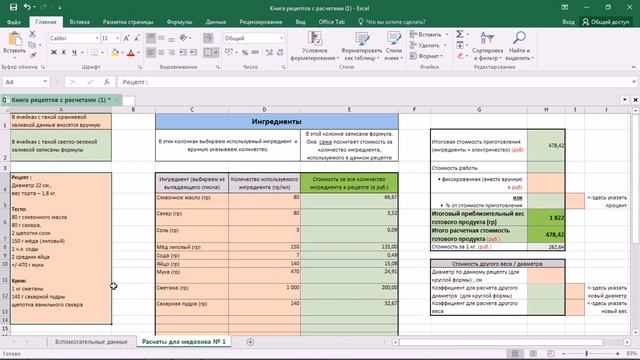Image resolution: width=640 pixels, height=360 pixels.
Task: Toggle italic (К) formatting
Action: pos(64,53)
